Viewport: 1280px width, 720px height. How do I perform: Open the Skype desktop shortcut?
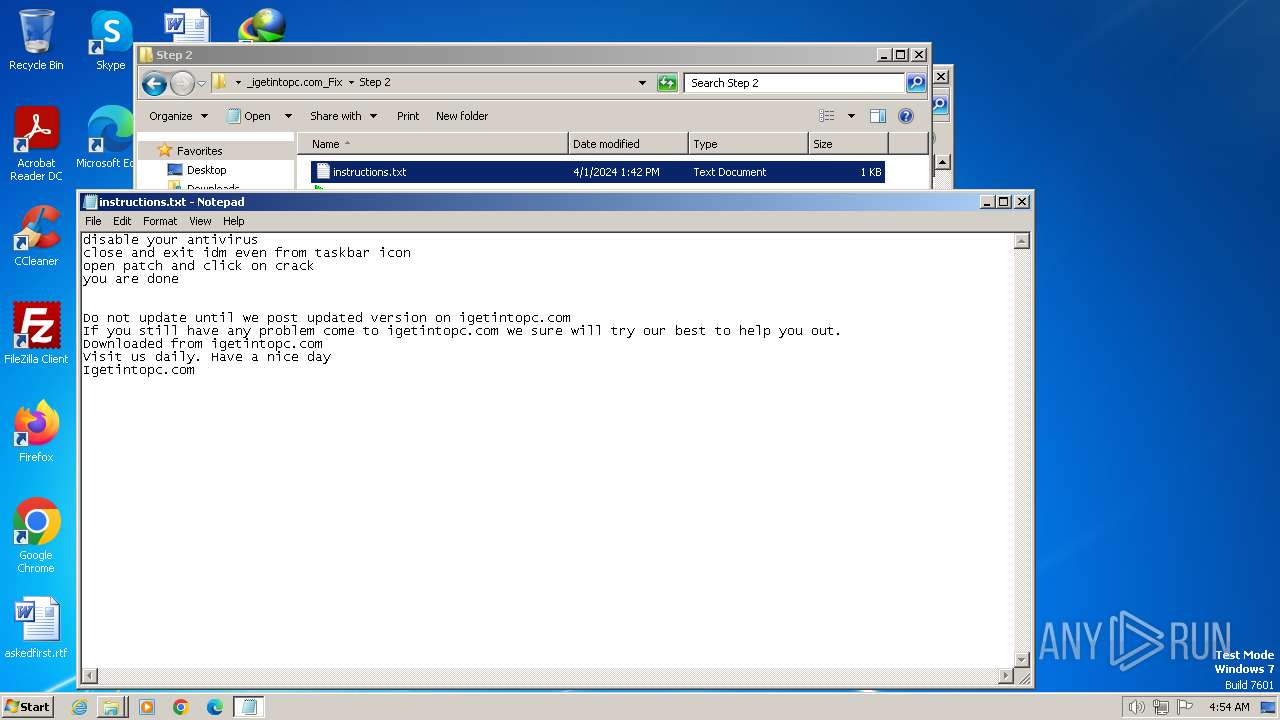click(110, 40)
